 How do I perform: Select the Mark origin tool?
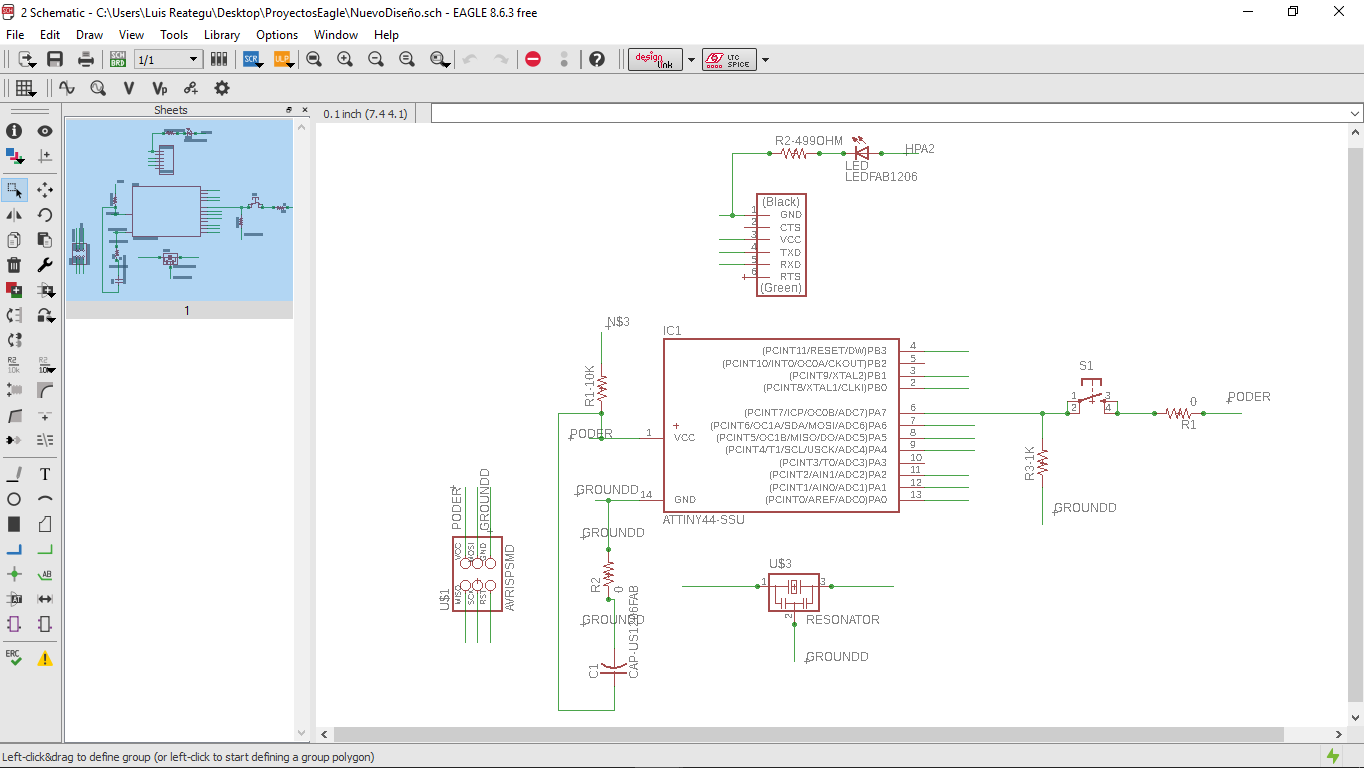45,156
